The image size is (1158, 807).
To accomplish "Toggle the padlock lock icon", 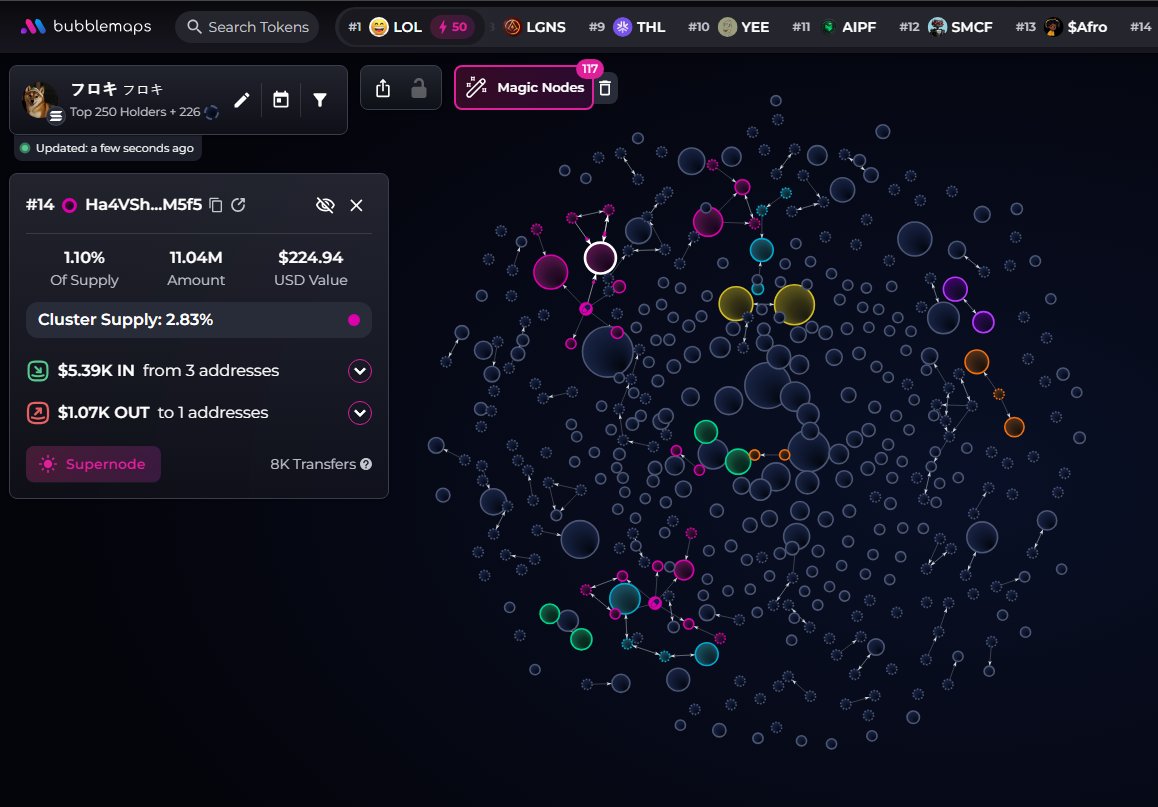I will coord(419,89).
